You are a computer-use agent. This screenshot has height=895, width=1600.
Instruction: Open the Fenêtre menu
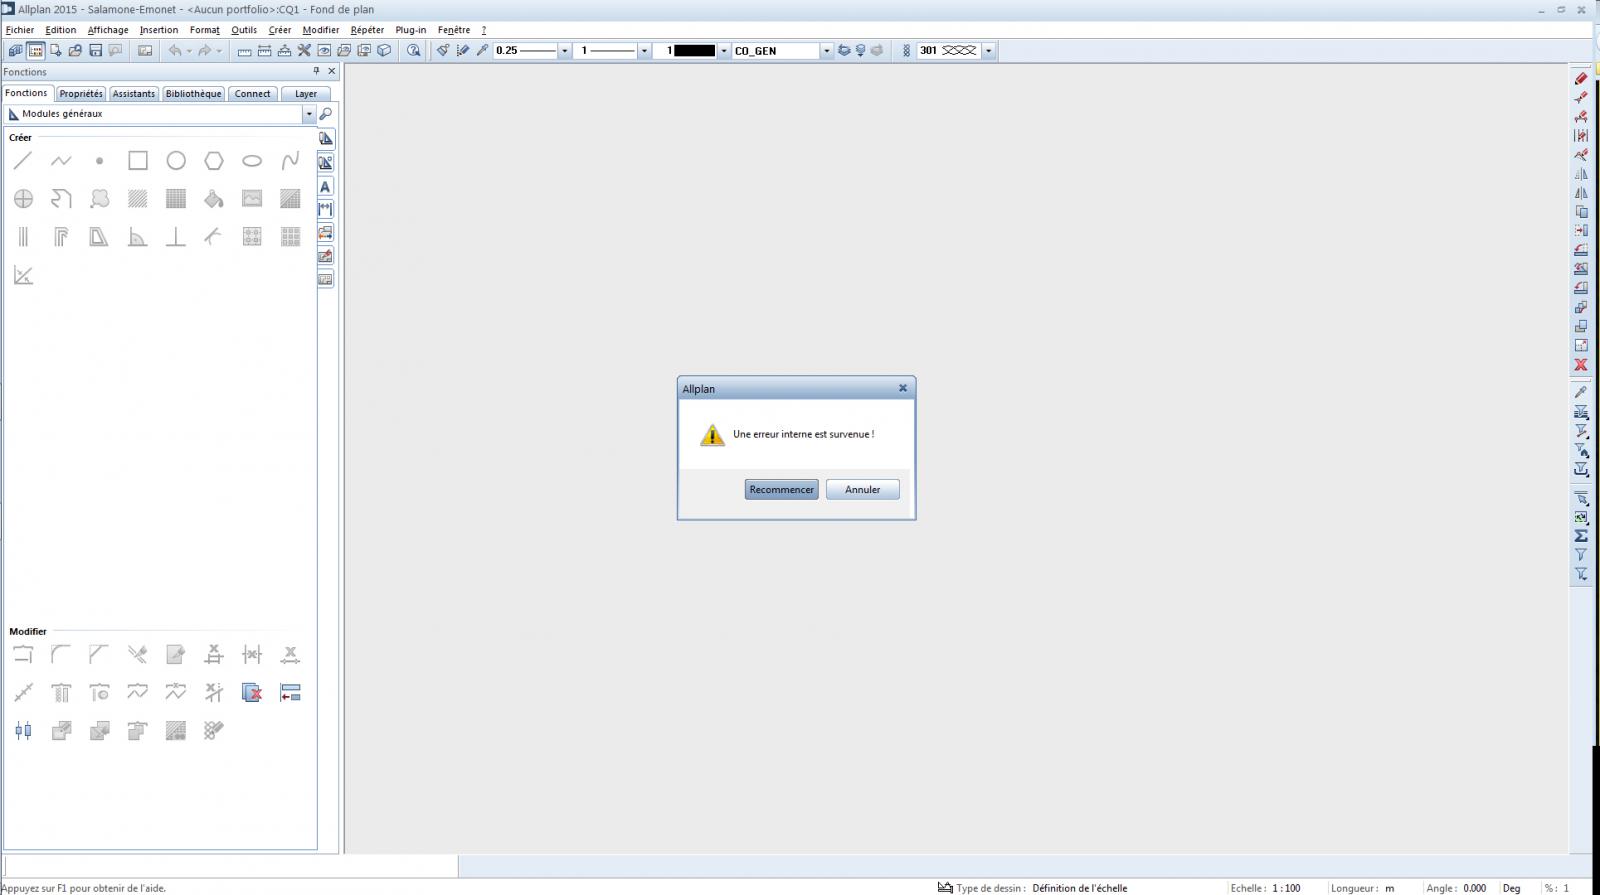pyautogui.click(x=454, y=30)
